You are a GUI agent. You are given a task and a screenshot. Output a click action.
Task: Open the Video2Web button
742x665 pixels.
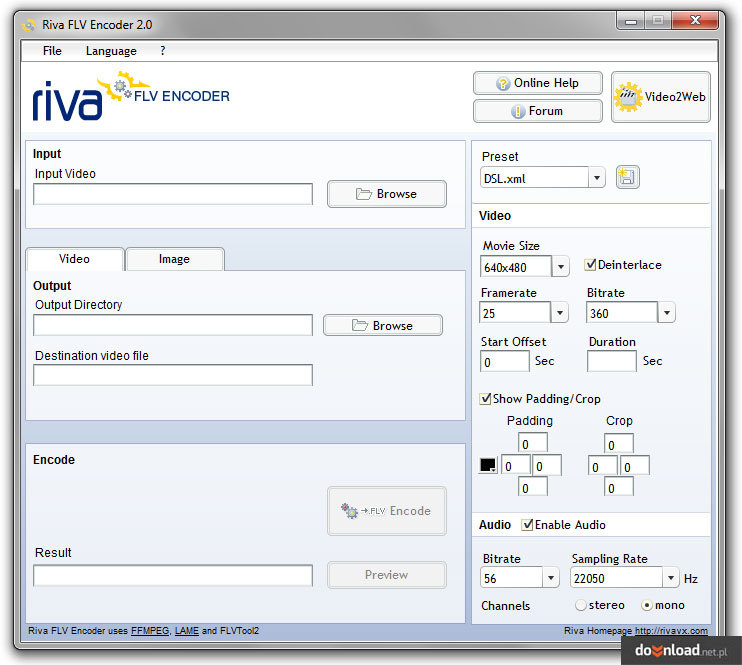661,97
